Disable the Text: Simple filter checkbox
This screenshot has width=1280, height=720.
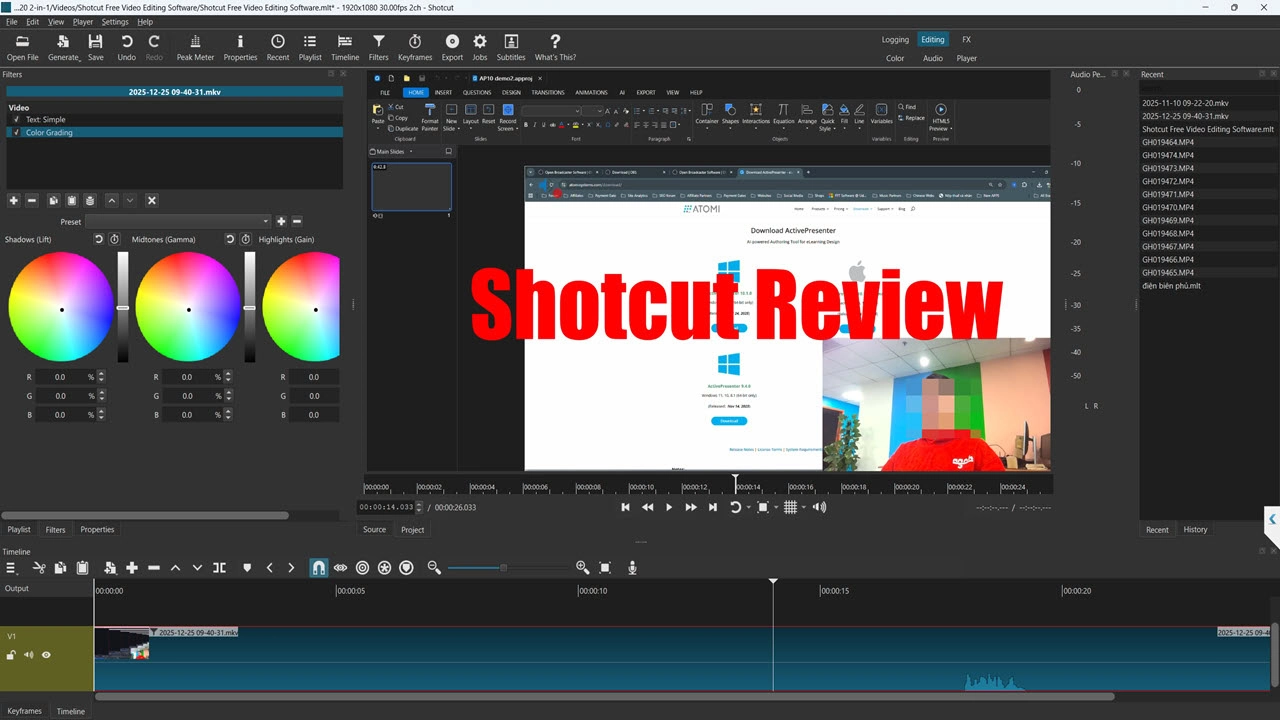[x=16, y=120]
